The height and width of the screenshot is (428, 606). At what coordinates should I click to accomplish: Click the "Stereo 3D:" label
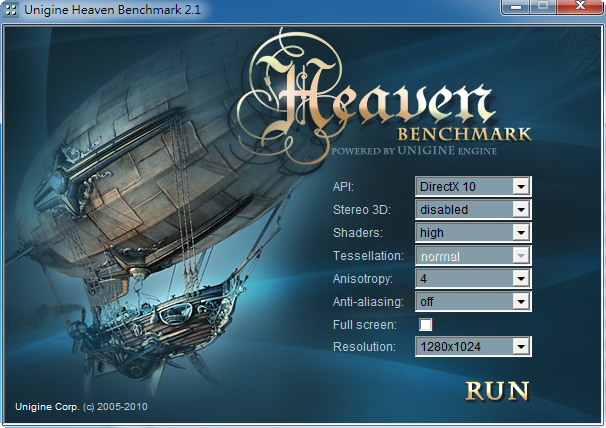coord(362,210)
